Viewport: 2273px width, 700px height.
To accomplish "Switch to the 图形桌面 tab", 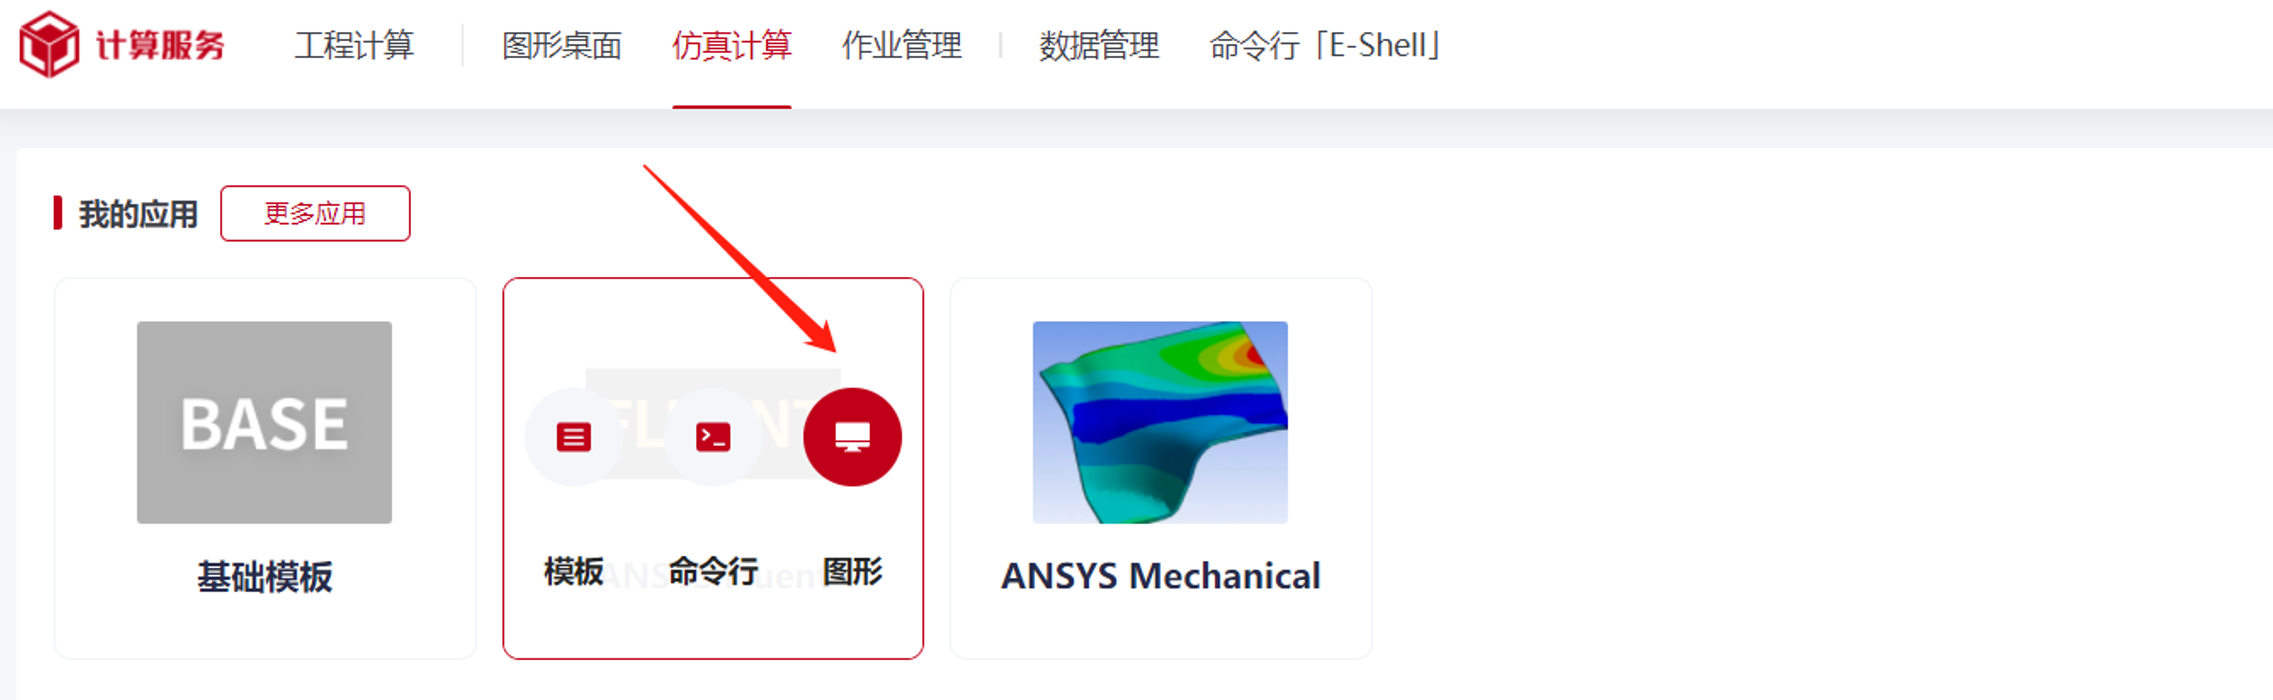I will pos(561,45).
